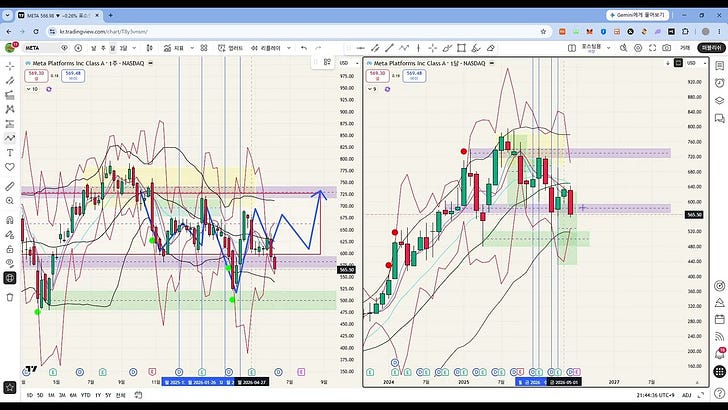Toggle hide all drawings eye icon
The image size is (728, 410).
pyautogui.click(x=10, y=263)
